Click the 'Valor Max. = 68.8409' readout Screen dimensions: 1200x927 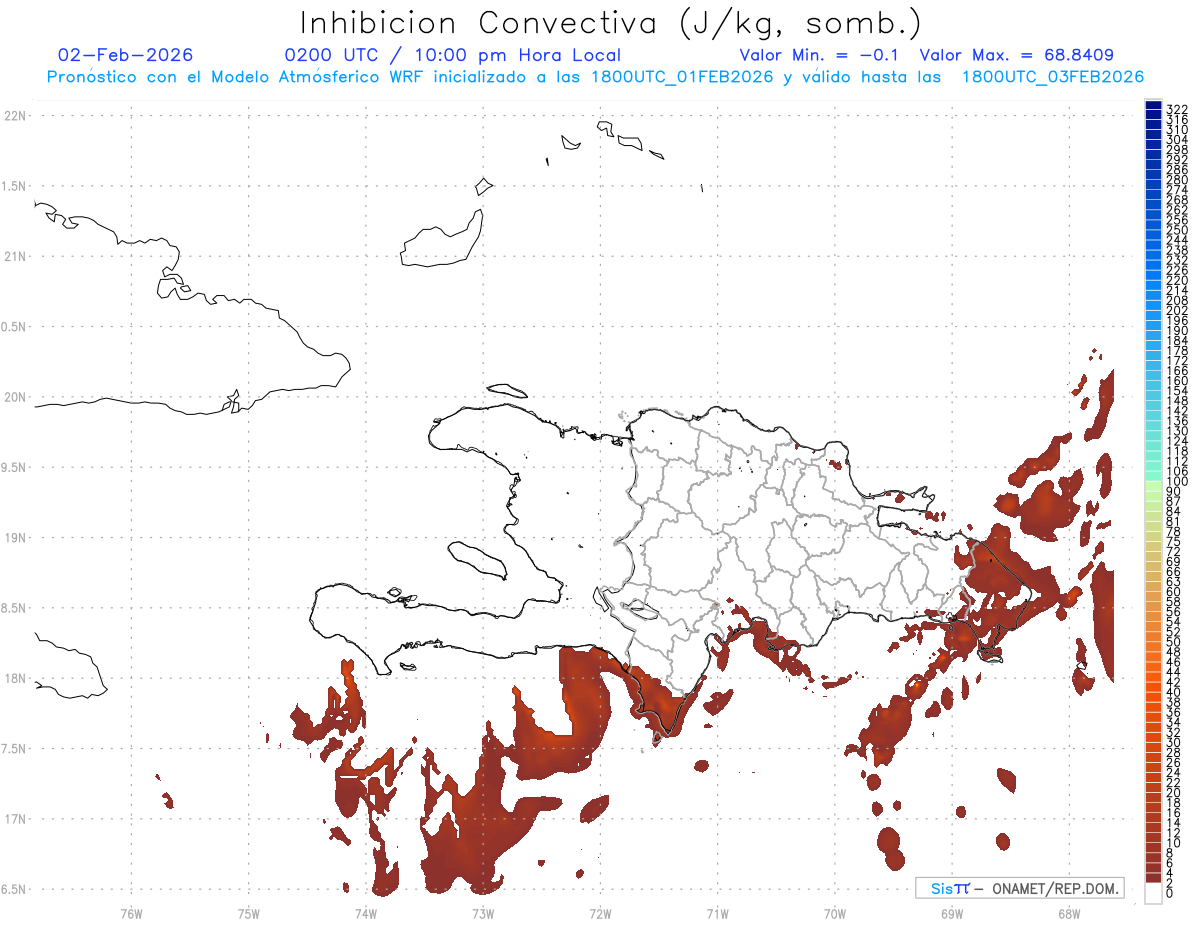tap(1016, 55)
